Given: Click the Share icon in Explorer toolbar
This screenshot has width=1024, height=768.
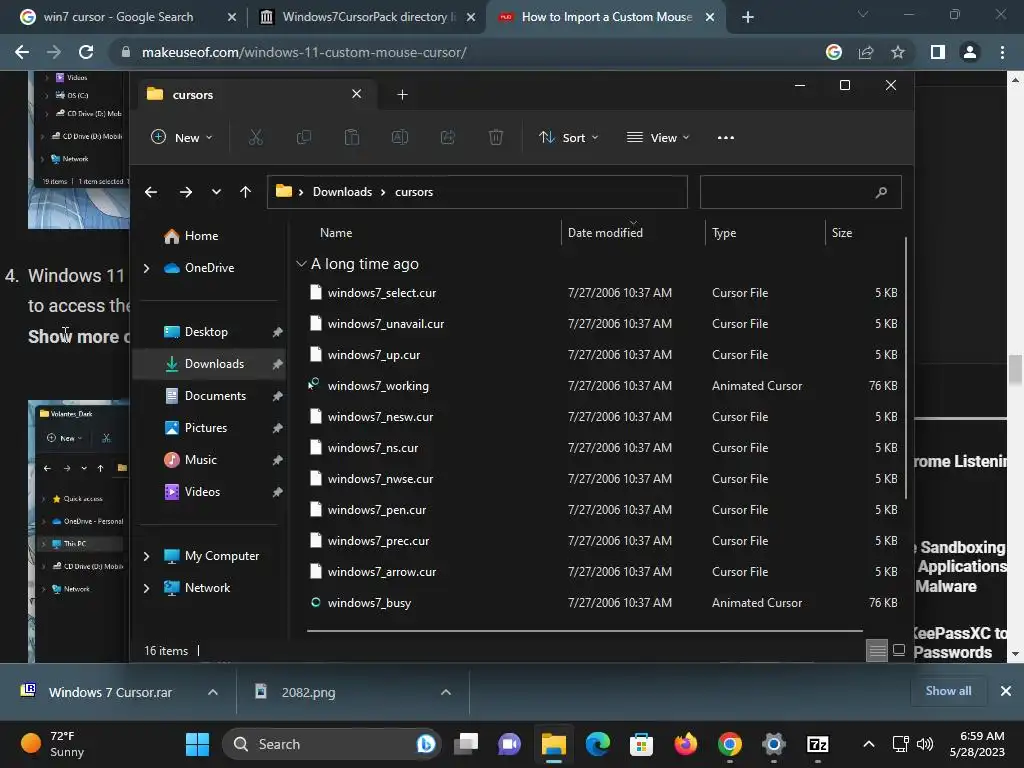Looking at the screenshot, I should pos(448,137).
